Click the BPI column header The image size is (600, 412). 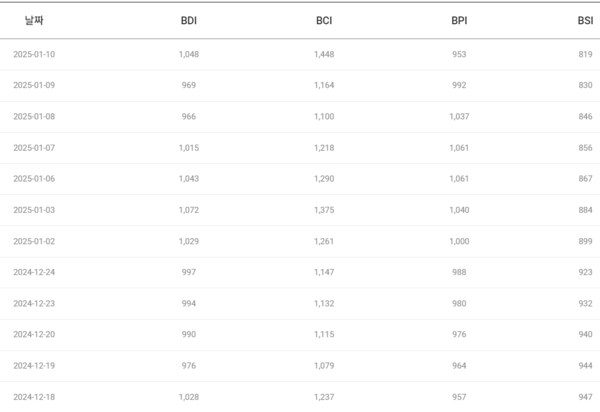(459, 20)
